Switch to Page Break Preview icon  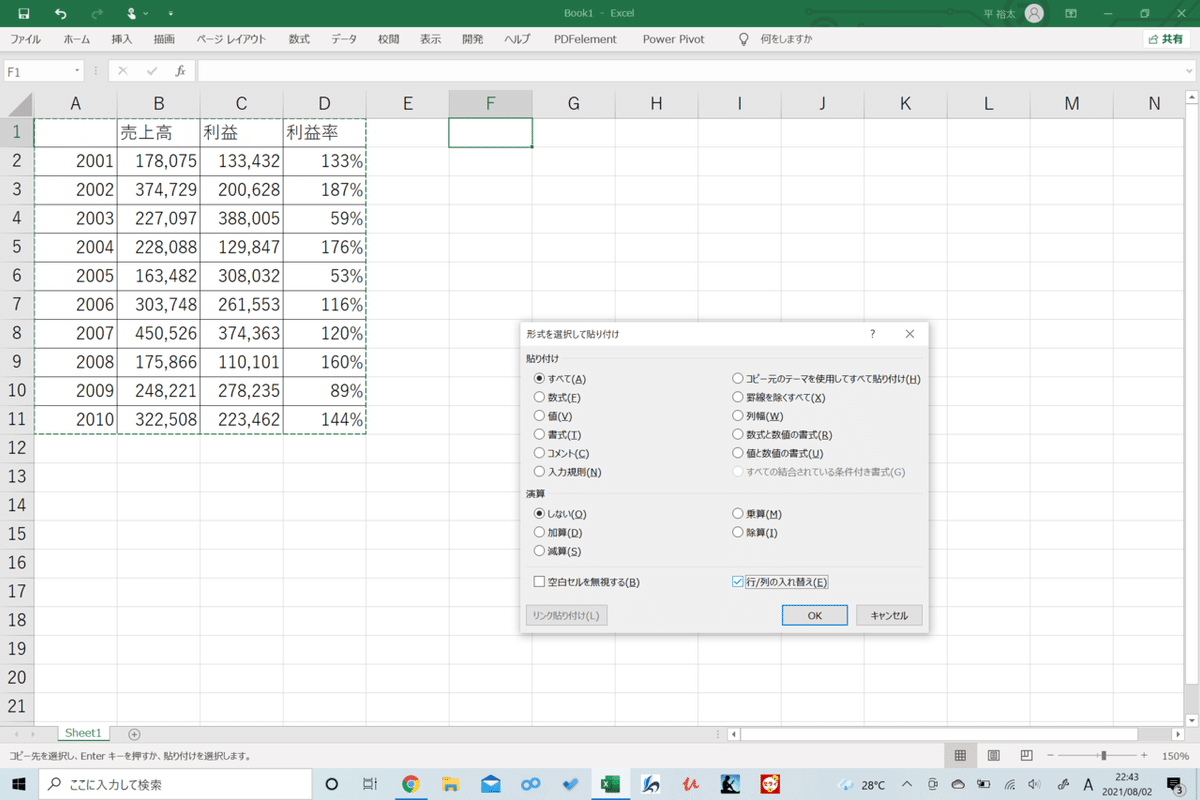pyautogui.click(x=1026, y=756)
